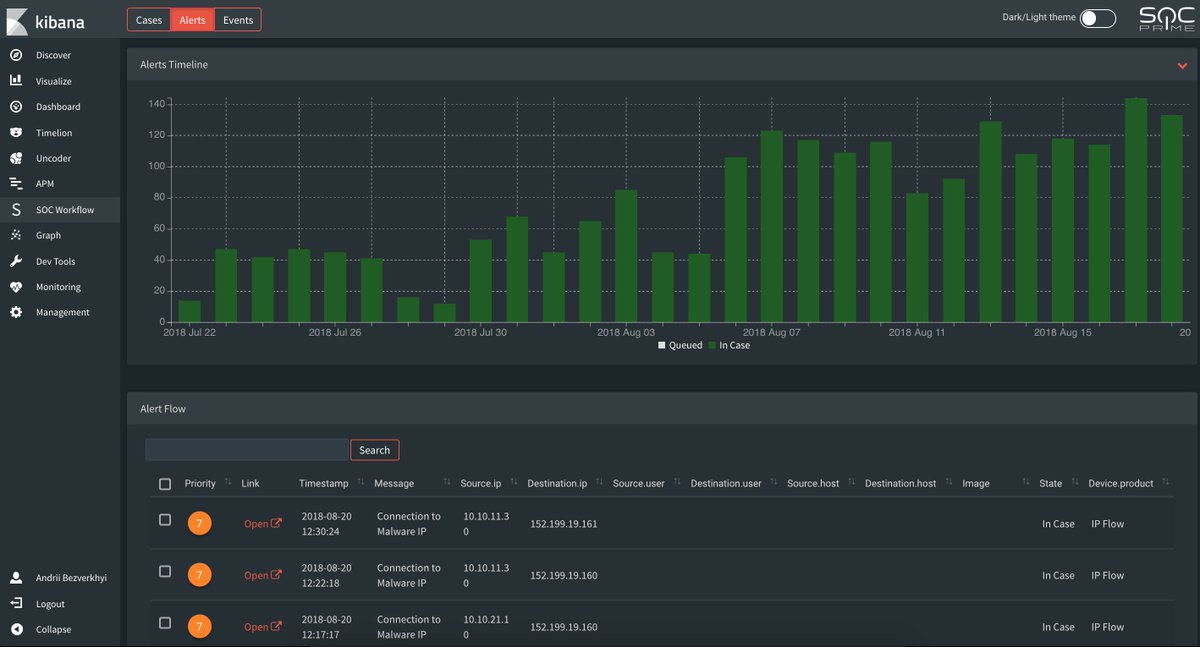This screenshot has height=647, width=1200.
Task: Open the Uncoder sidebar icon
Action: point(16,158)
